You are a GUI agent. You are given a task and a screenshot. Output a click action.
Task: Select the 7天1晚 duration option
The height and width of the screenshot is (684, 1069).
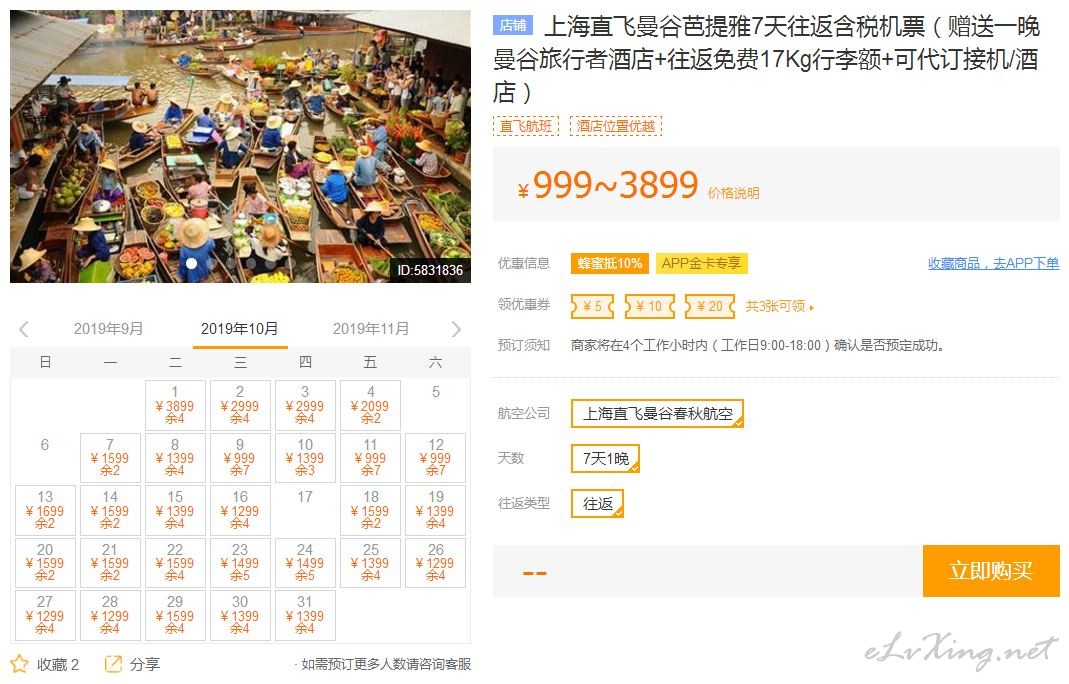[605, 458]
